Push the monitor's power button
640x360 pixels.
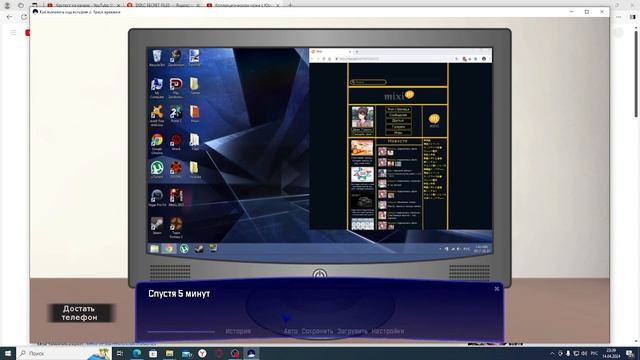tap(320, 274)
